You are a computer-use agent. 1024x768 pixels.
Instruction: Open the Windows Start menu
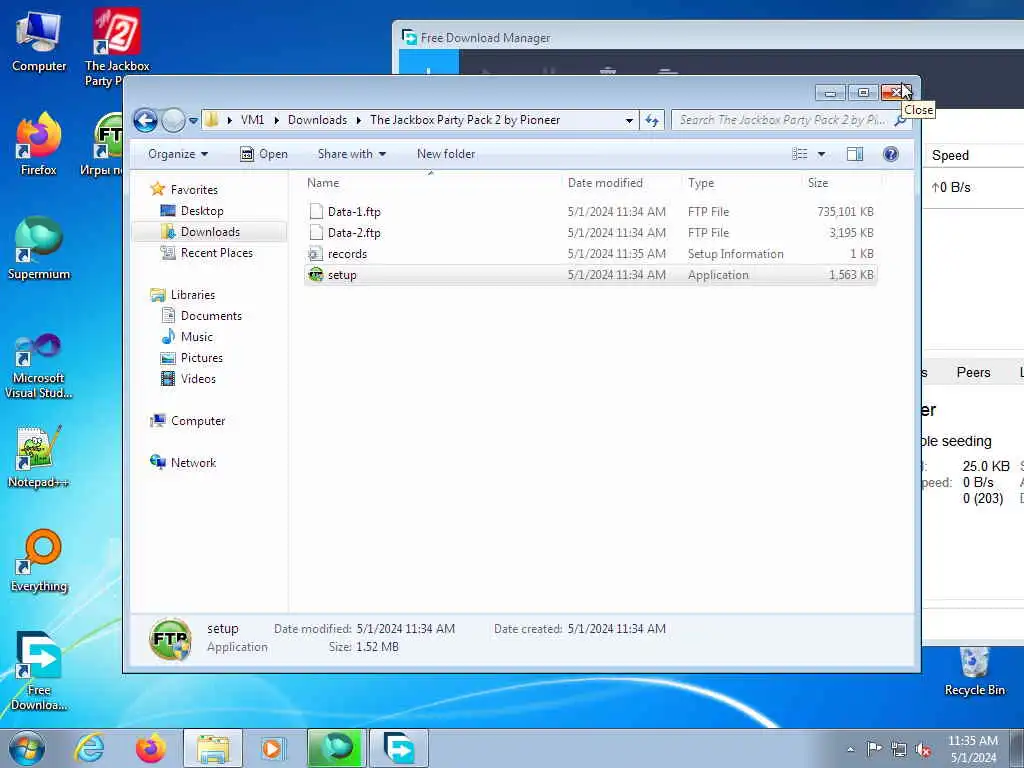(27, 748)
